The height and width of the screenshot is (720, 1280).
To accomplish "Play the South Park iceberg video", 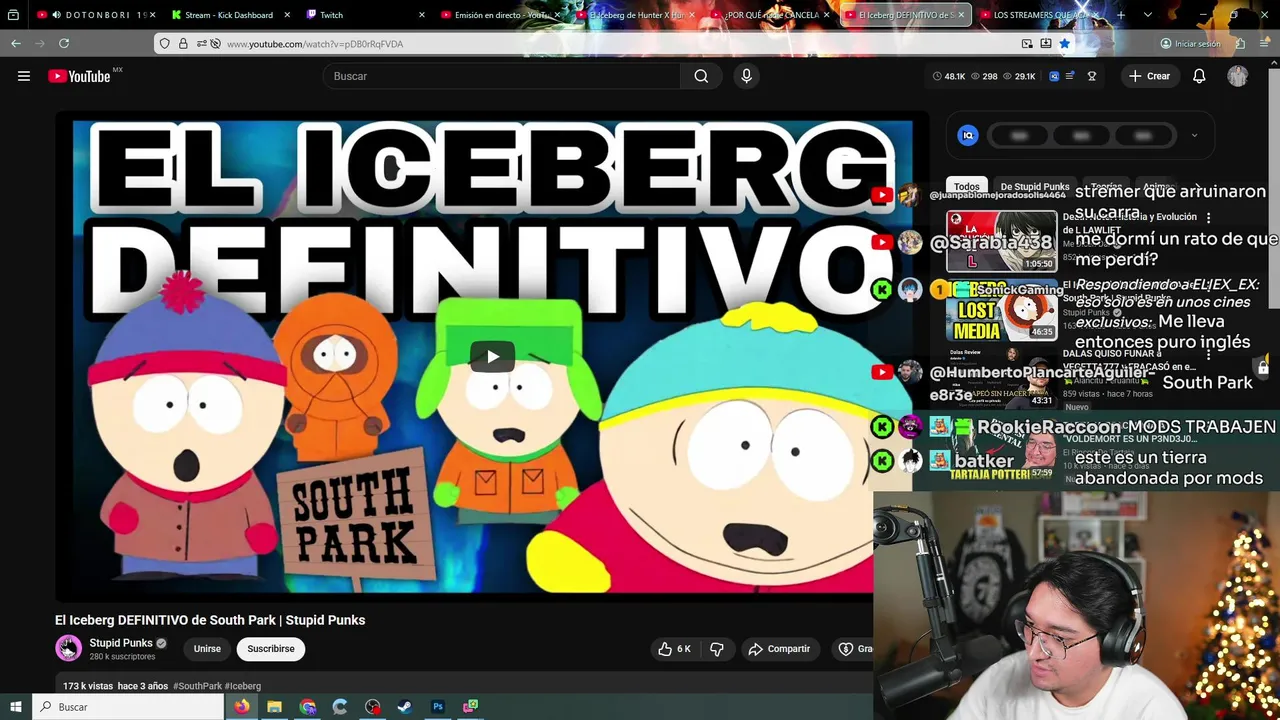I will [492, 357].
